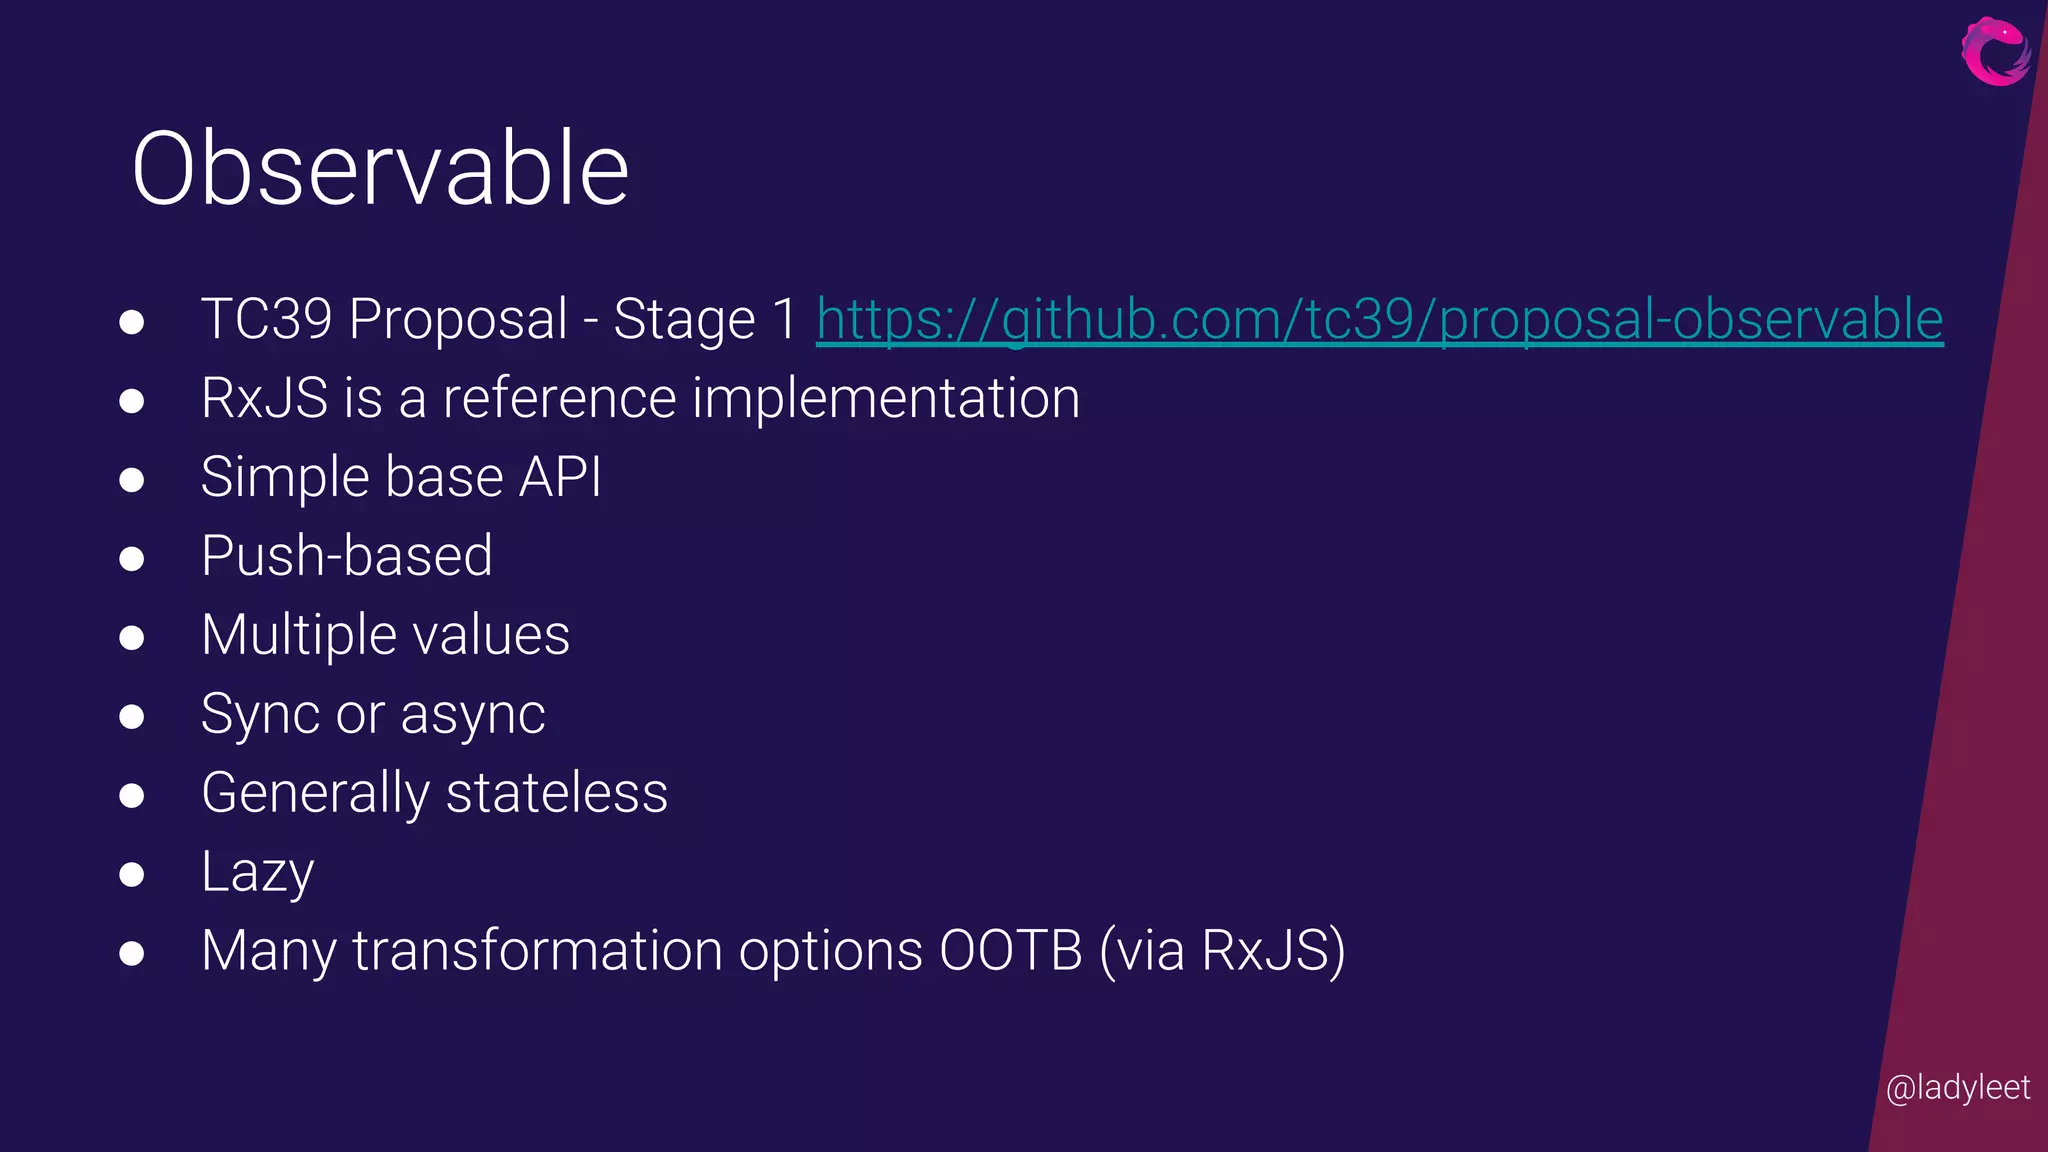Select the text 'TC39 Proposal - Stage 1'
Screen dimensions: 2048x1152
(x=499, y=320)
